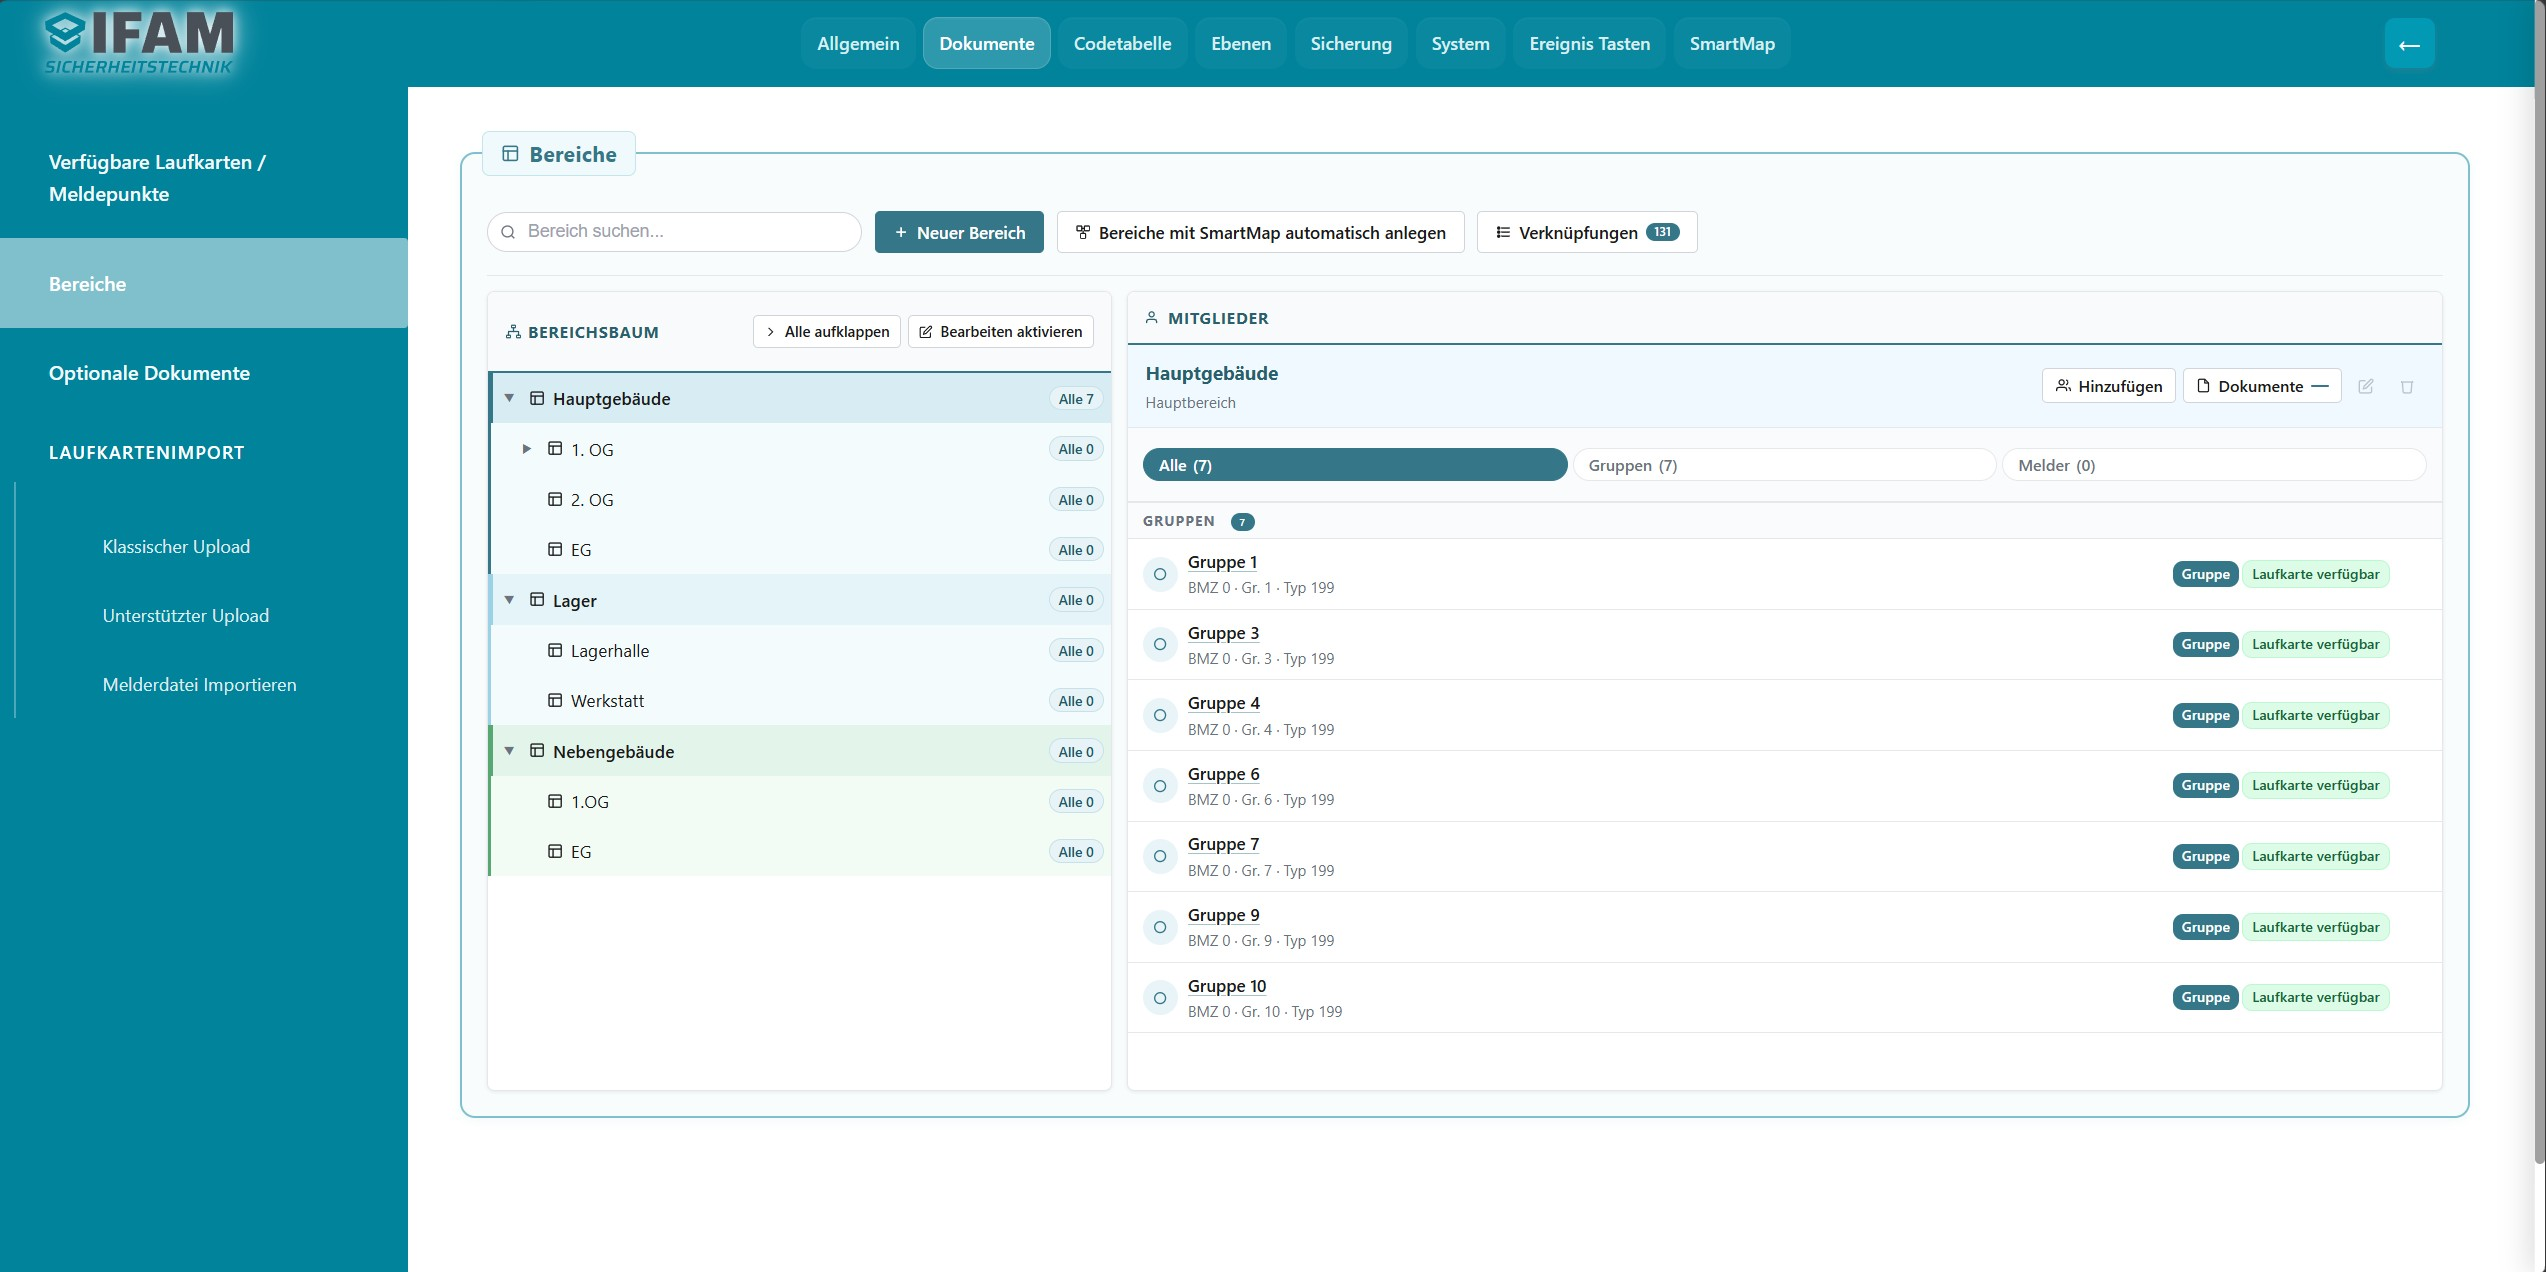Open the Allgemein tab
The width and height of the screenshot is (2546, 1272).
point(858,44)
